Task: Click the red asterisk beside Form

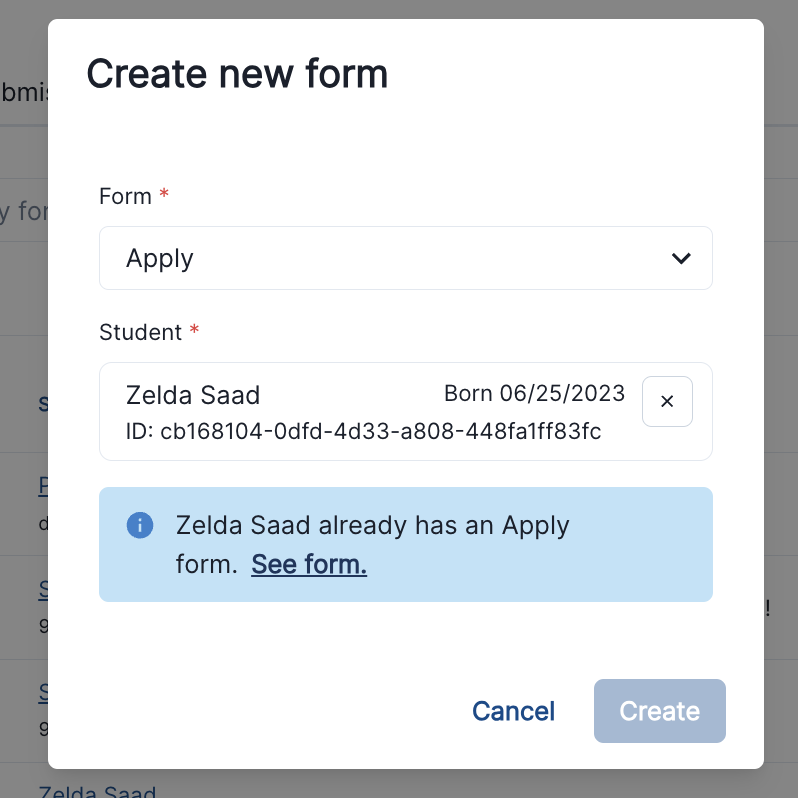Action: [164, 196]
